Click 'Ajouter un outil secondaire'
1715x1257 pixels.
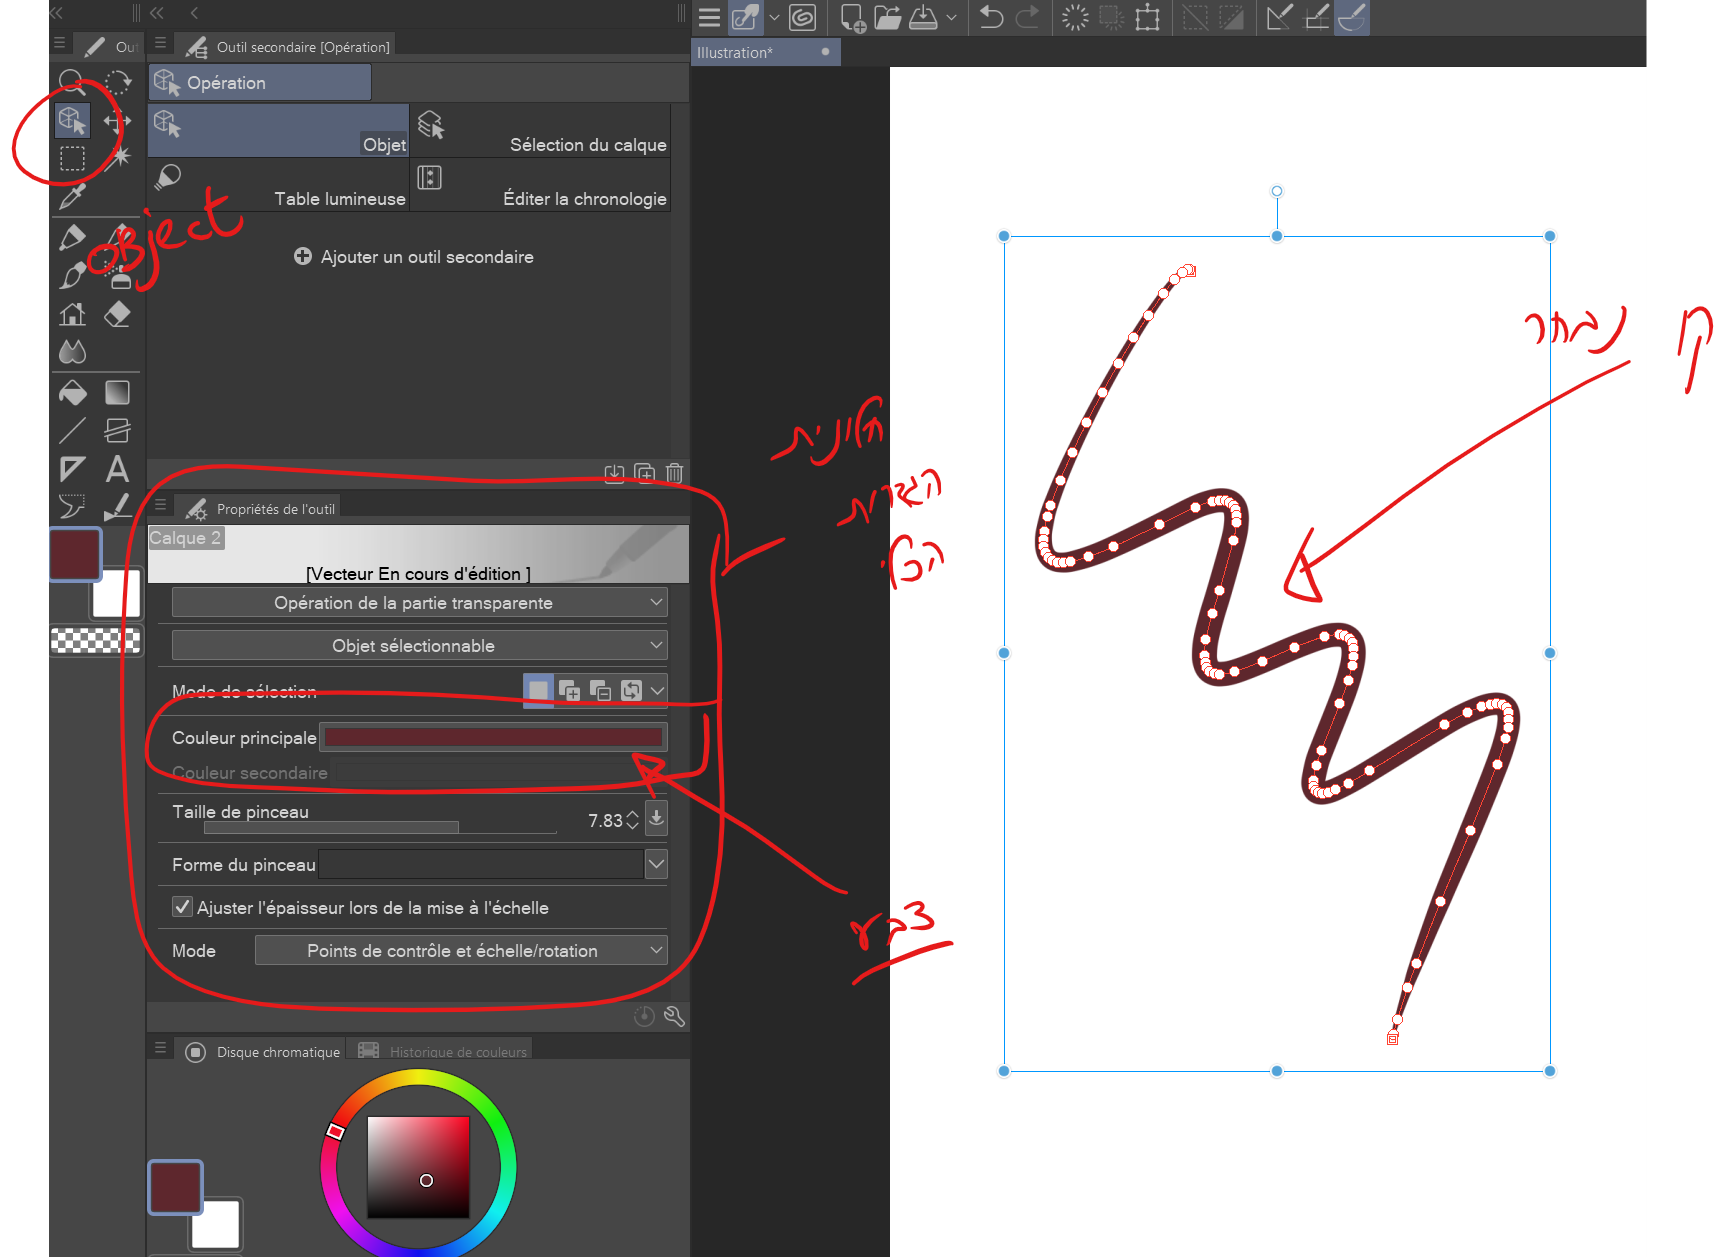[x=414, y=257]
